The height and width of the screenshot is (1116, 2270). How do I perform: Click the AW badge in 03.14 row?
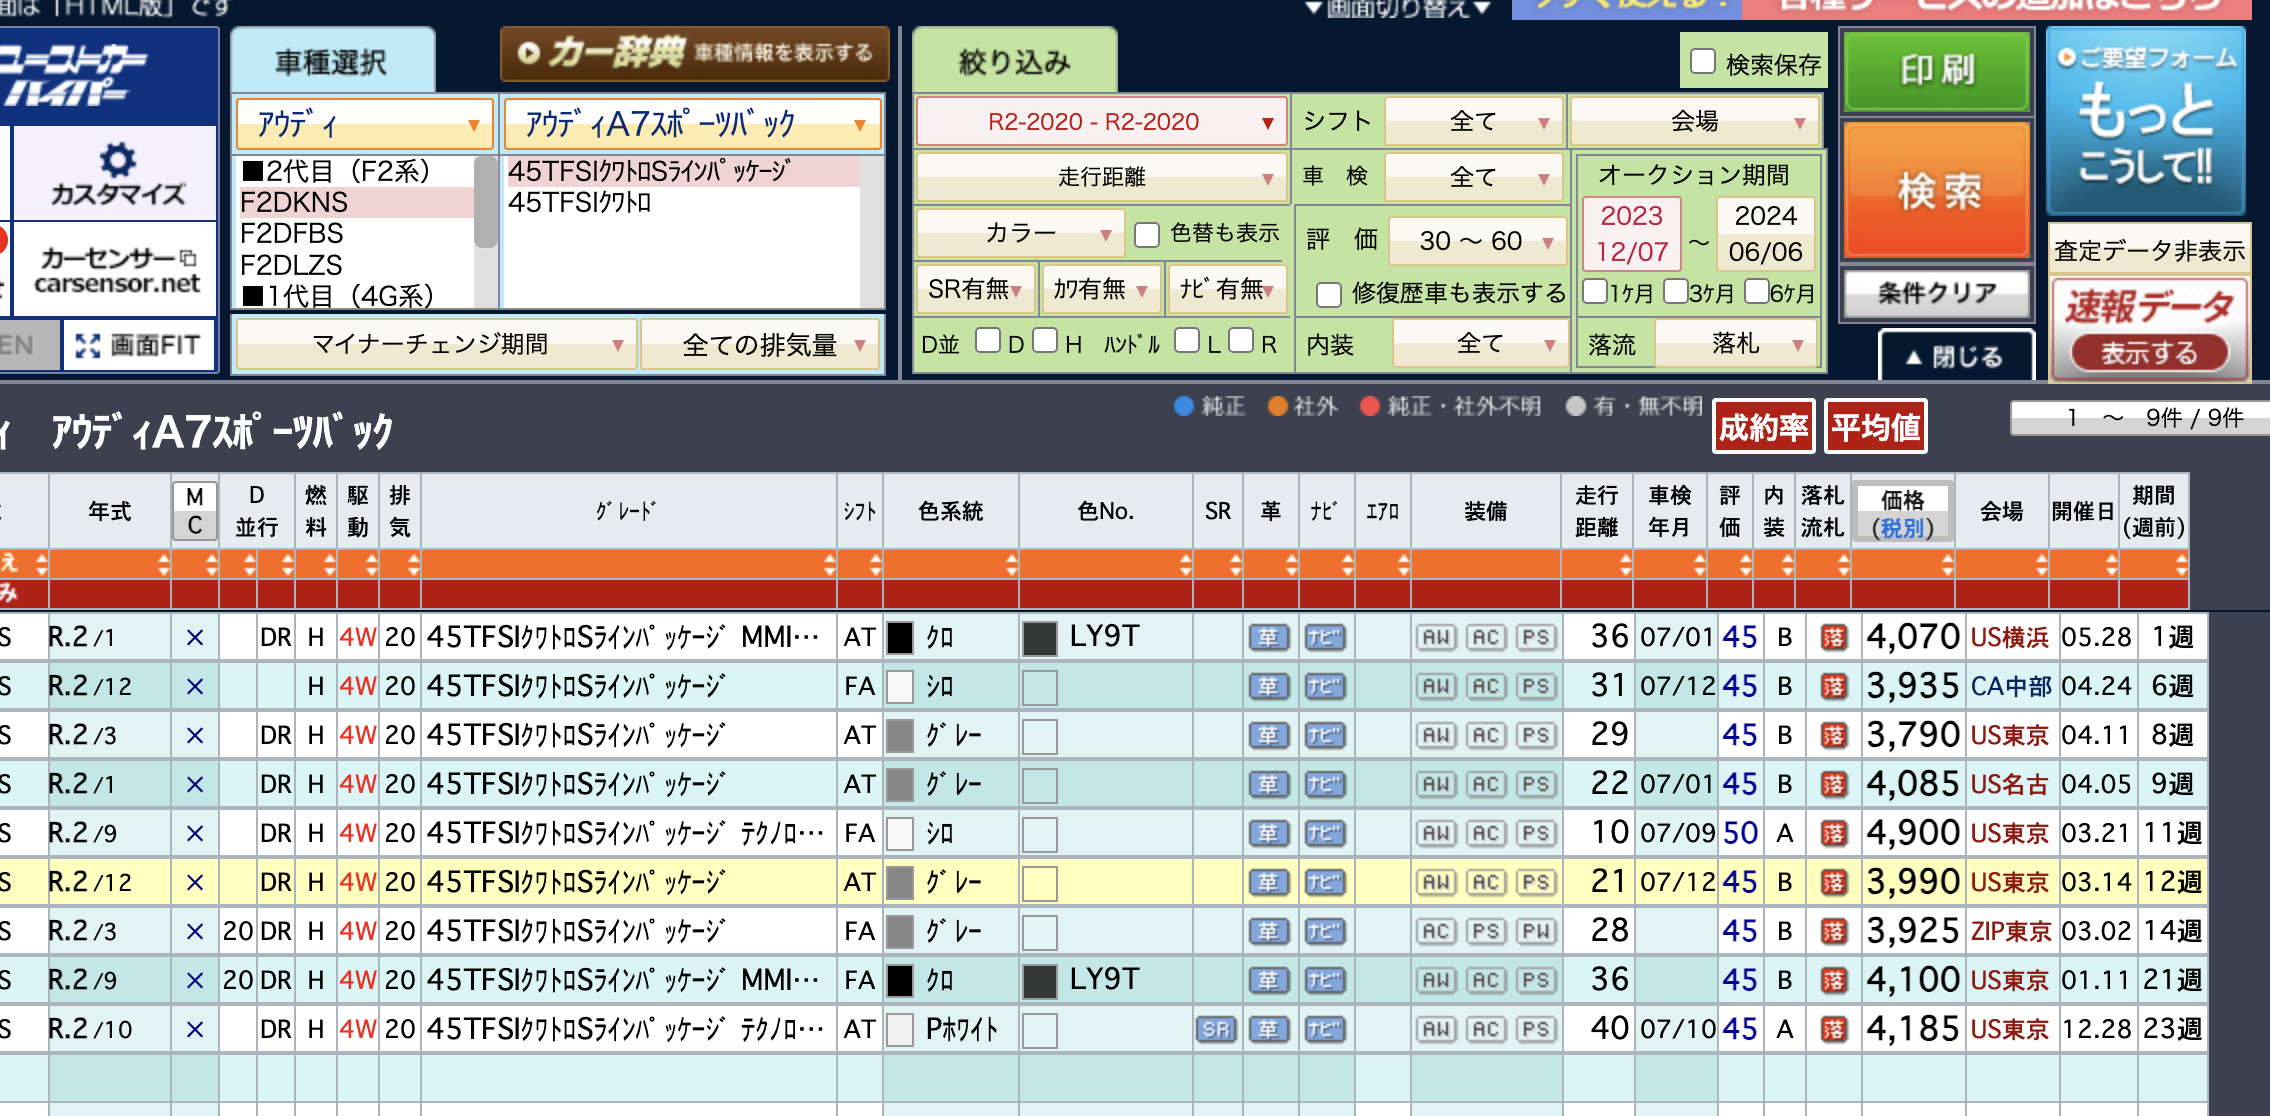click(x=1437, y=882)
